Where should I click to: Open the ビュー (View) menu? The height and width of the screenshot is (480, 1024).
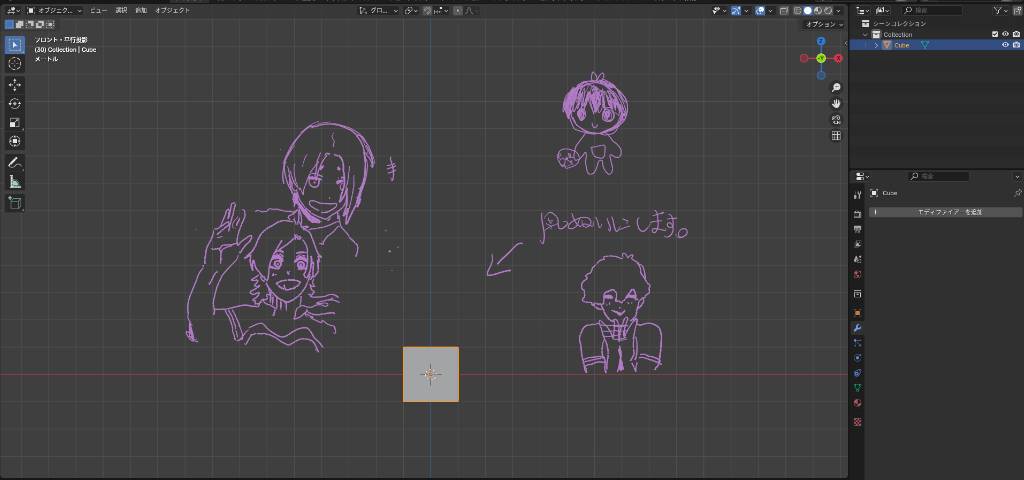(x=98, y=10)
